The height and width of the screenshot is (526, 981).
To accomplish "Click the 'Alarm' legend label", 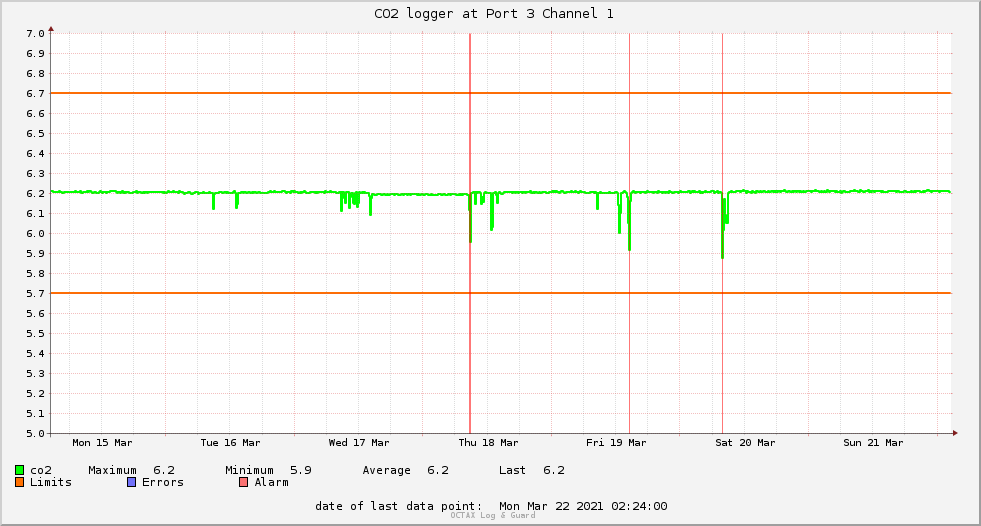I will click(x=272, y=482).
